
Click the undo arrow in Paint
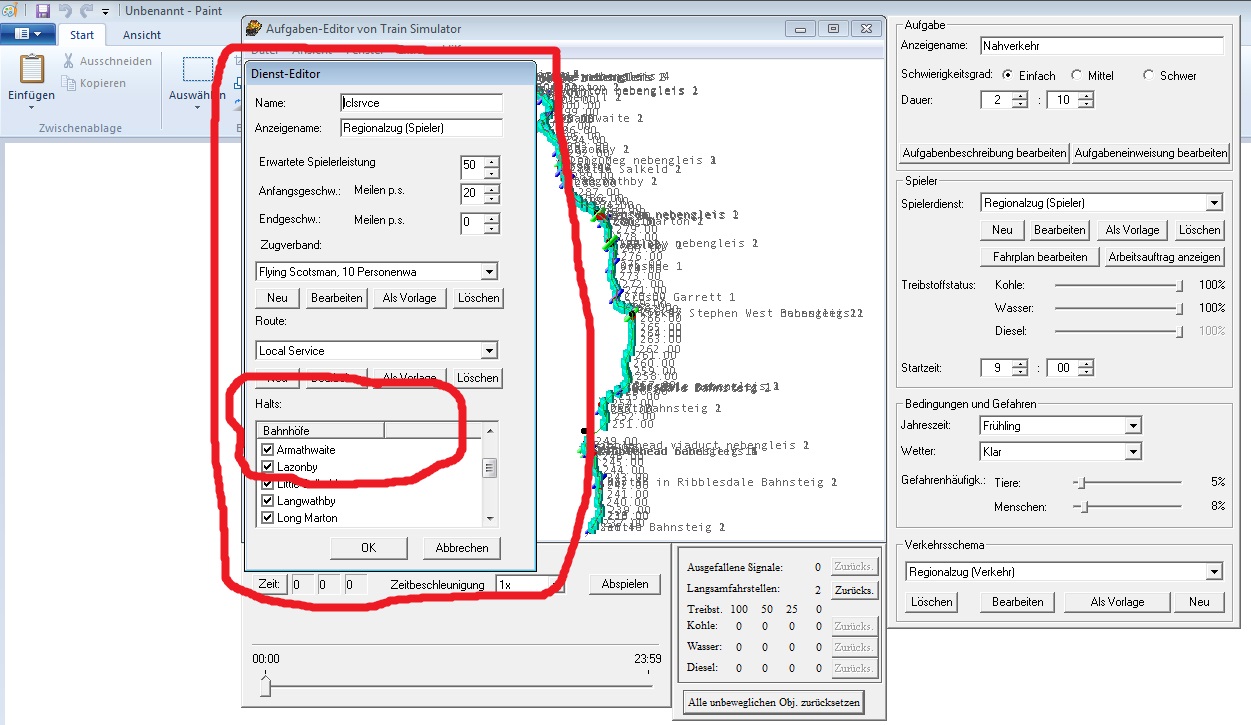pyautogui.click(x=65, y=11)
